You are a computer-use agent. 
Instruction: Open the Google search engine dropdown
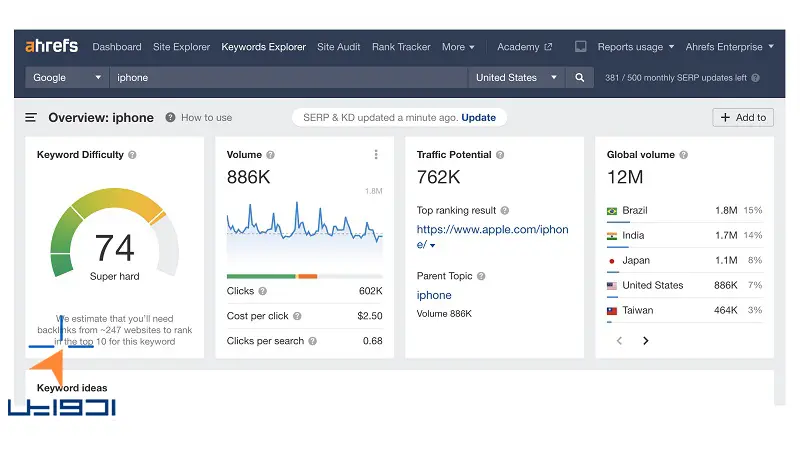67,77
